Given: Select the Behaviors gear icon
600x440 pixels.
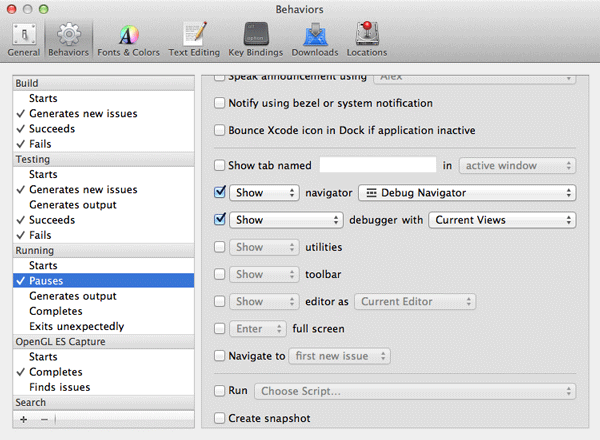Looking at the screenshot, I should pyautogui.click(x=68, y=39).
